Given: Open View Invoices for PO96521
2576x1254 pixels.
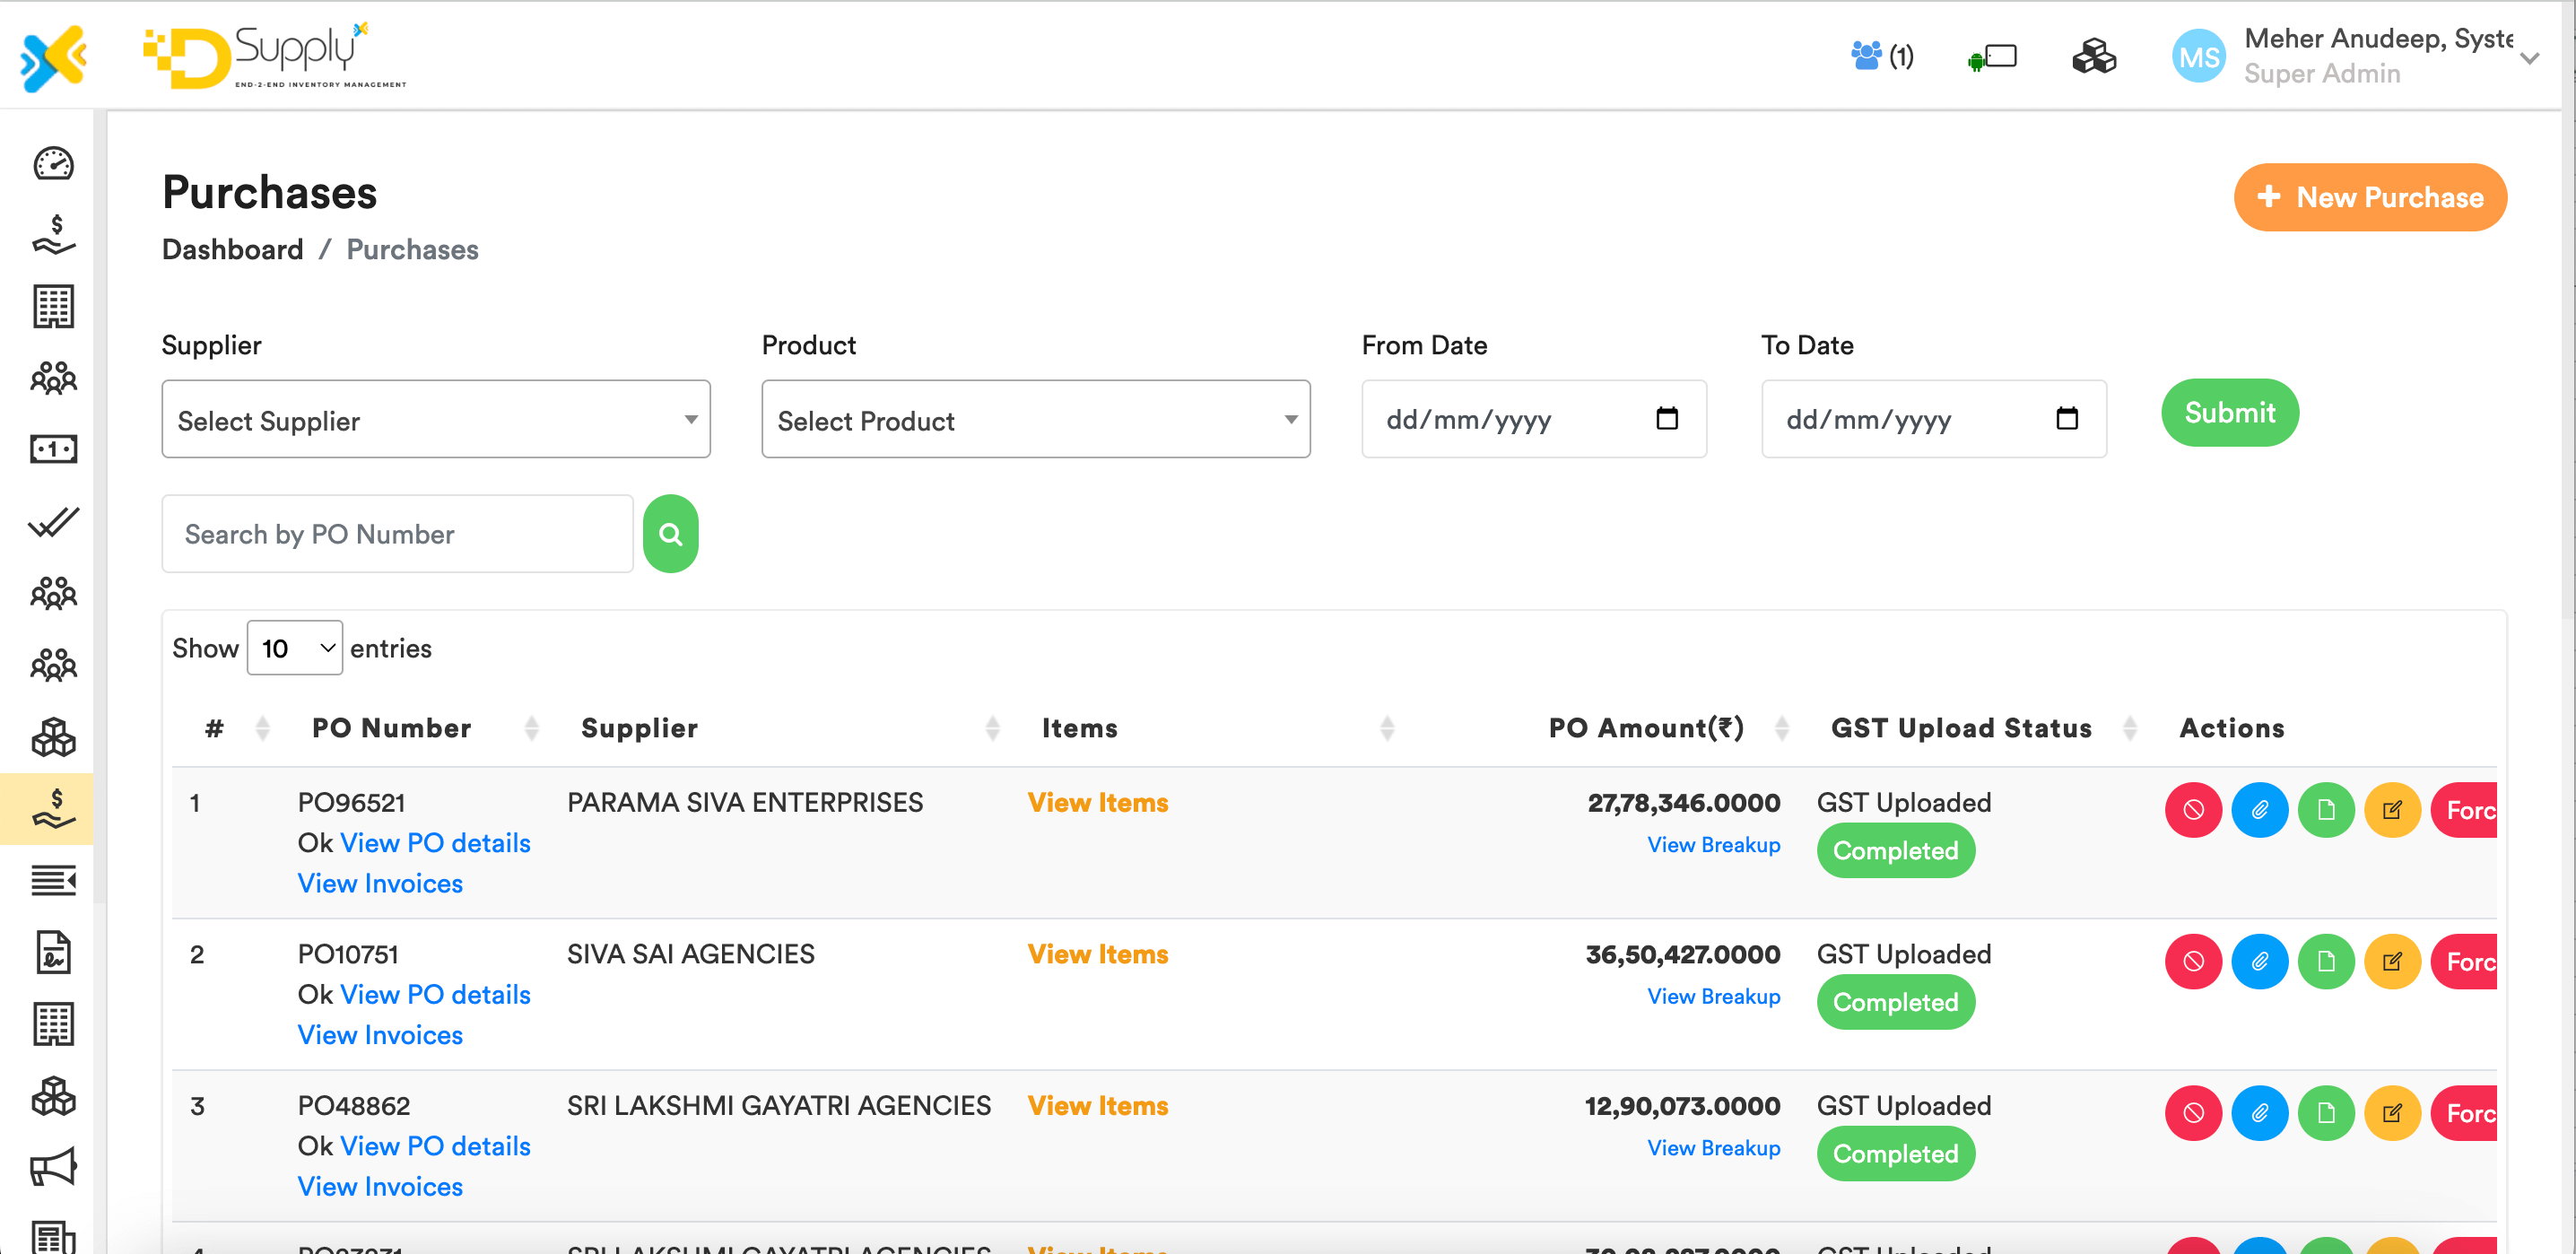Looking at the screenshot, I should click(x=380, y=883).
